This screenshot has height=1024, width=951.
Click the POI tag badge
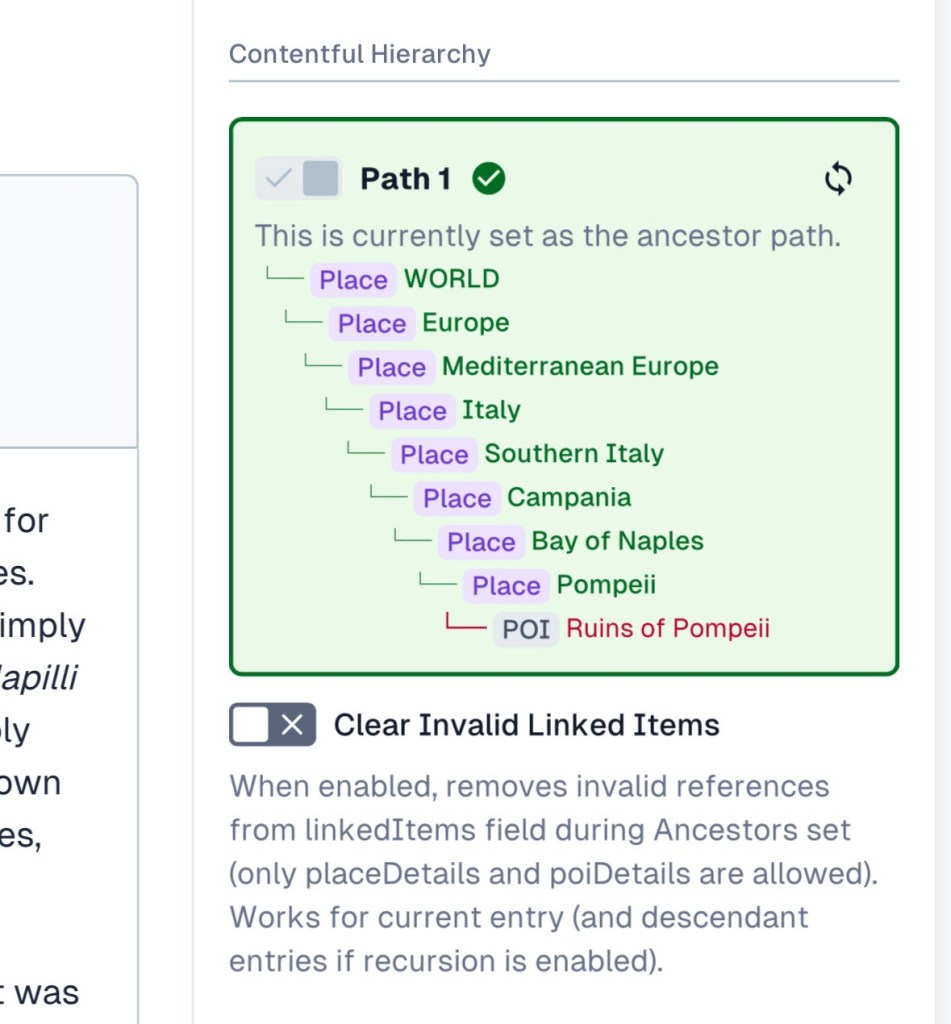pyautogui.click(x=526, y=630)
